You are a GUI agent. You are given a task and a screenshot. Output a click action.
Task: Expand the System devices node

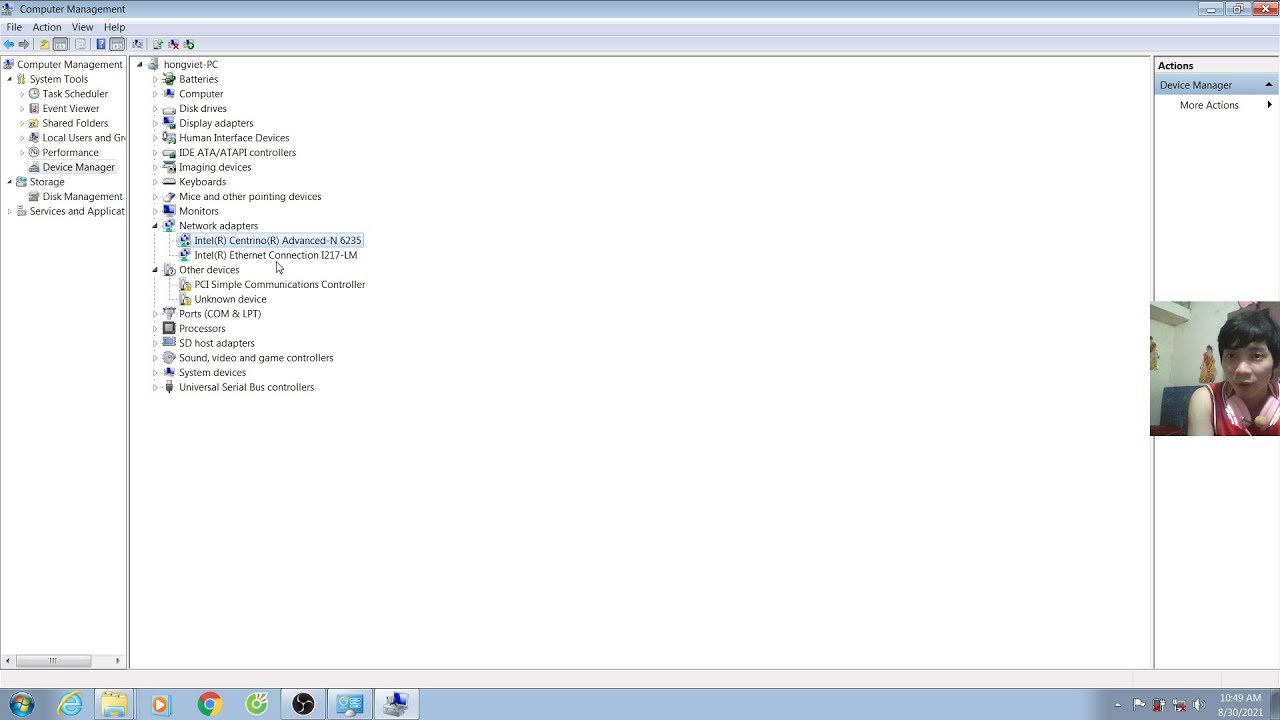(155, 372)
